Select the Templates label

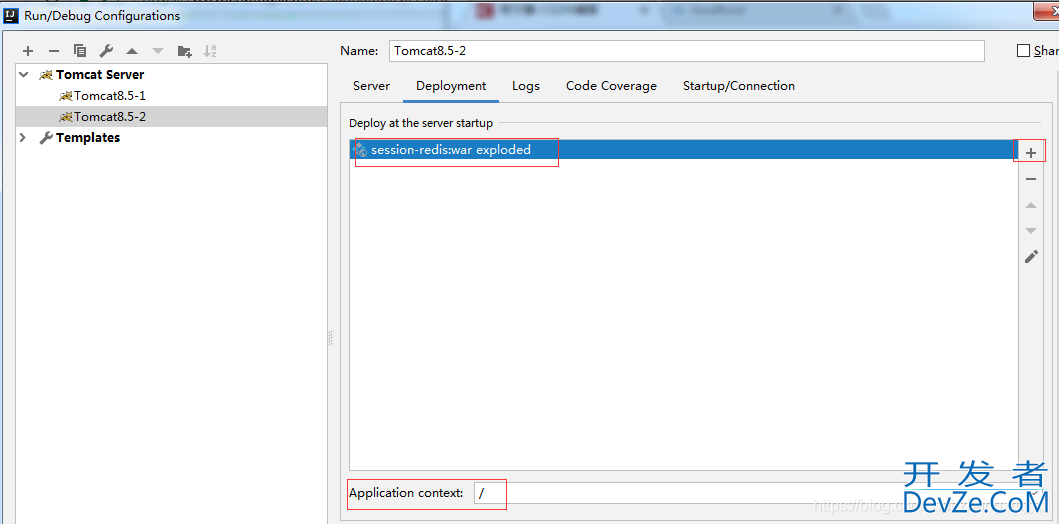tap(88, 138)
